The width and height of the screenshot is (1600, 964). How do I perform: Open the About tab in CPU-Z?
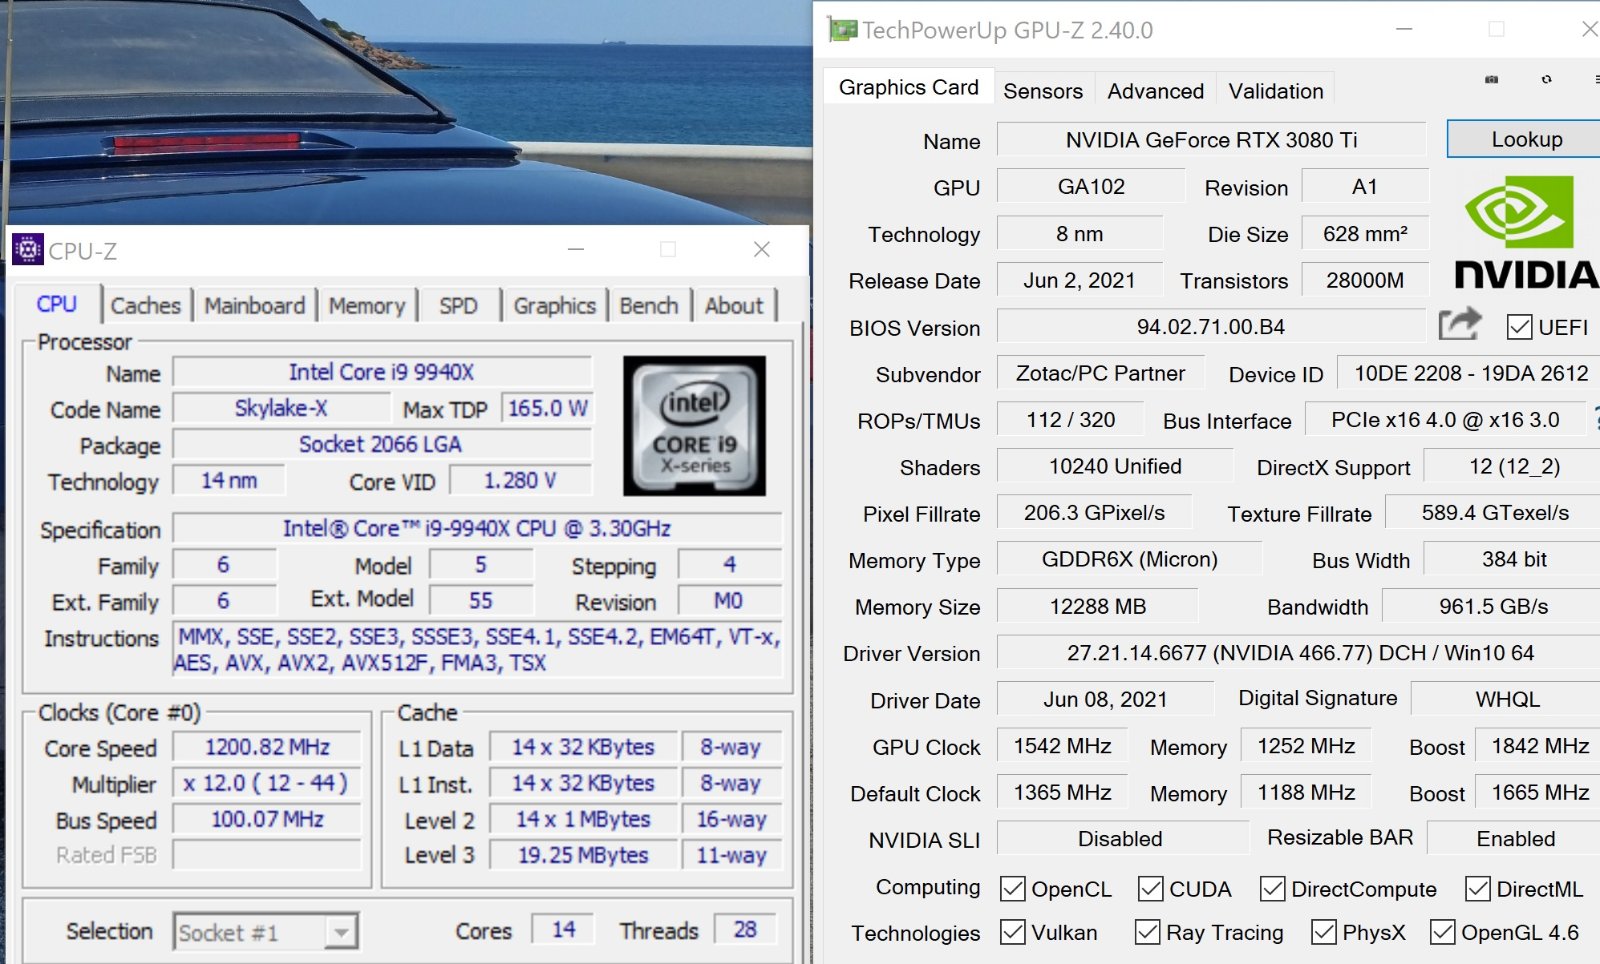(734, 305)
